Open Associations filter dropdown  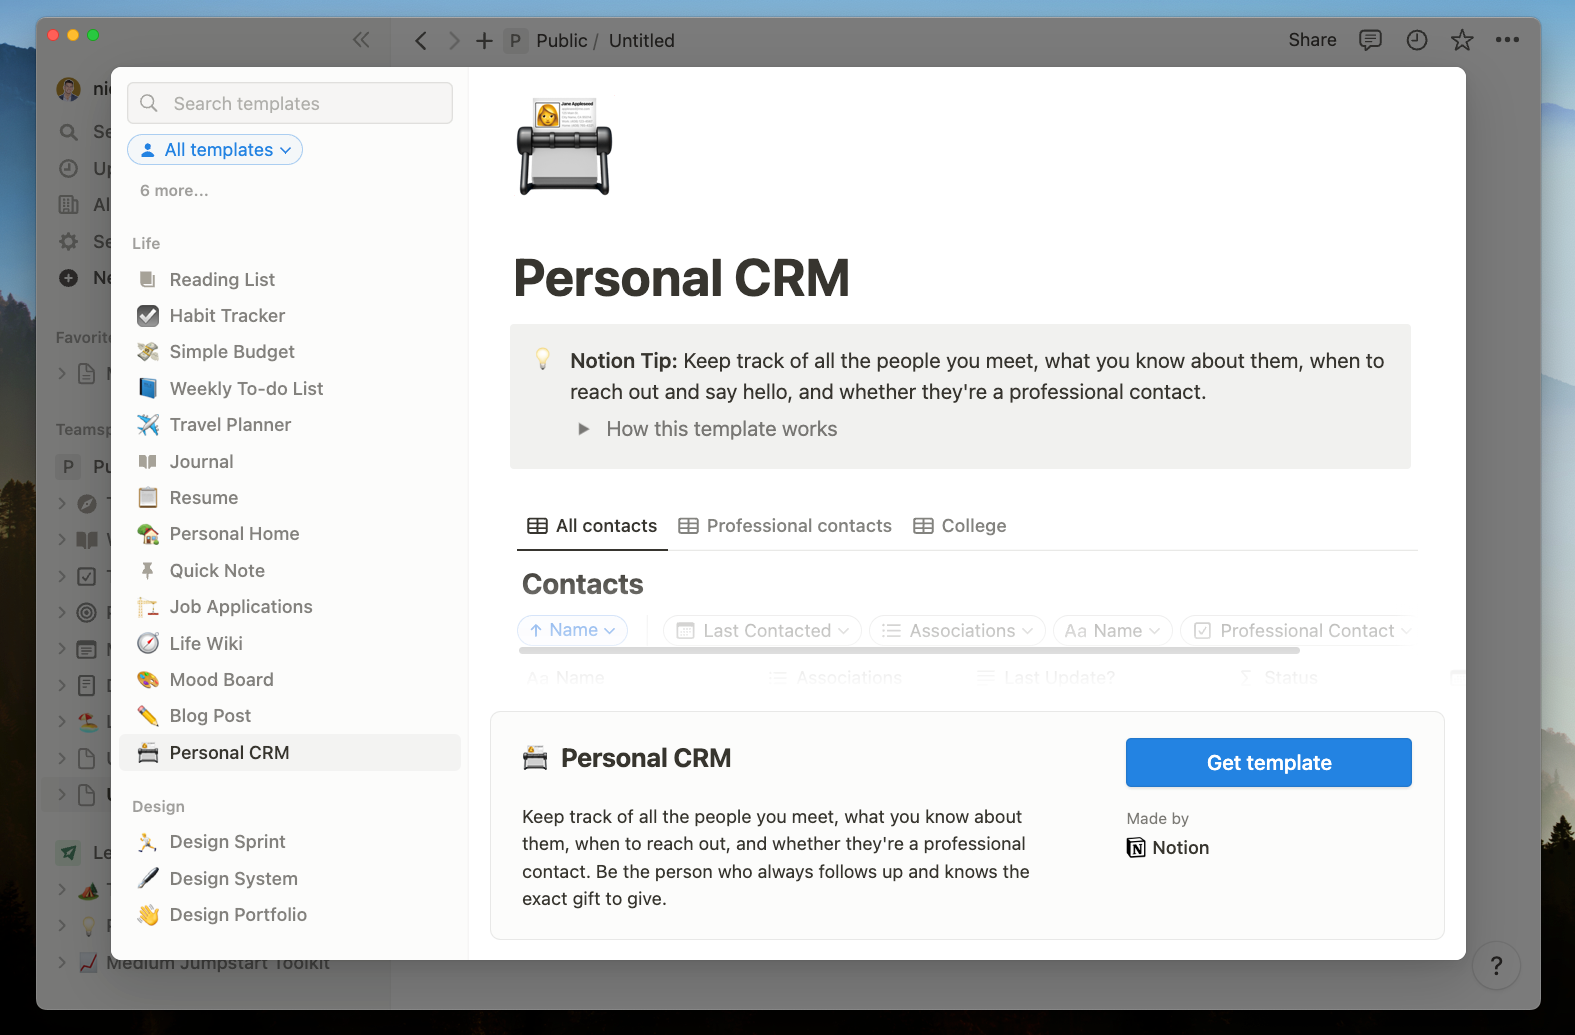tap(958, 630)
